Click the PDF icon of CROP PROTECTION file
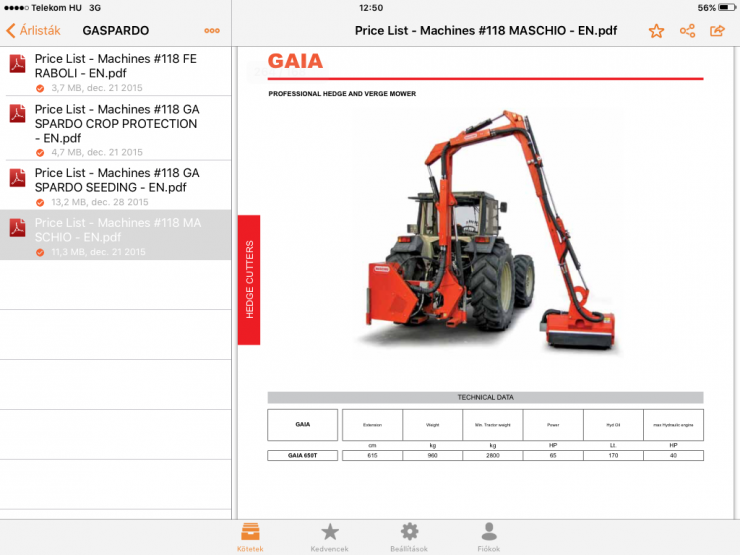The width and height of the screenshot is (740, 555). coord(17,114)
